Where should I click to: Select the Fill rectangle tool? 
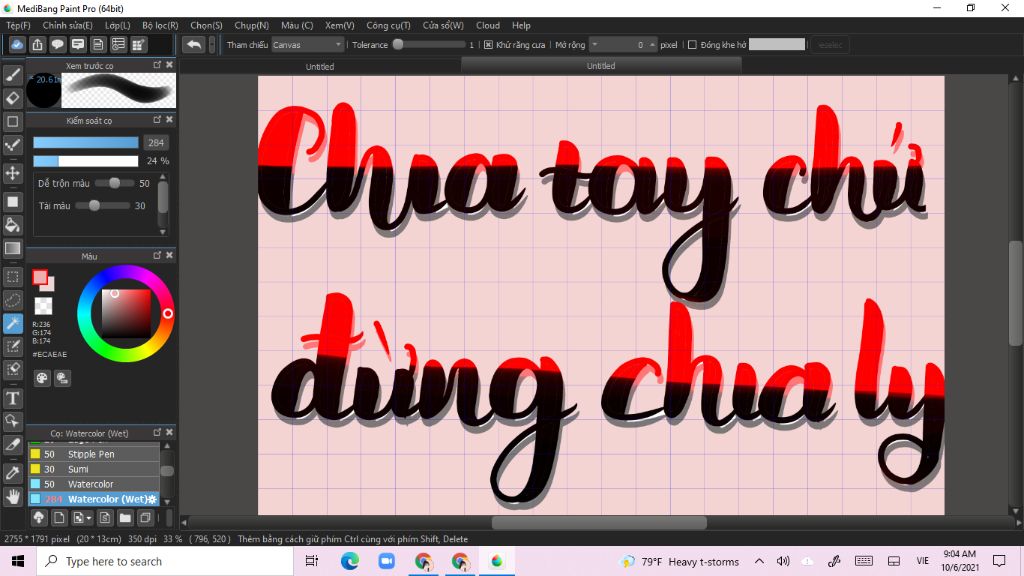click(12, 202)
